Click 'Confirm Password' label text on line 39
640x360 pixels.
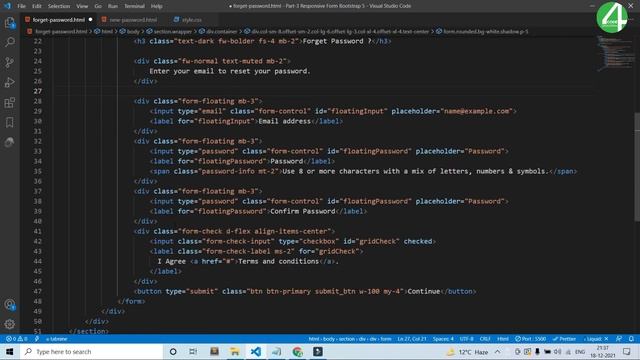pyautogui.click(x=303, y=211)
